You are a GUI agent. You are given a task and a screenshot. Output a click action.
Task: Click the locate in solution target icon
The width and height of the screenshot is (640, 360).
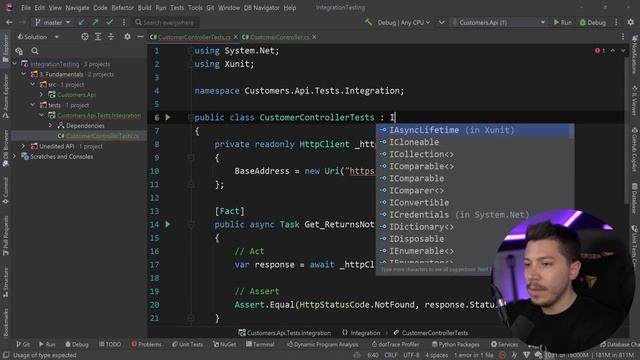click(84, 37)
